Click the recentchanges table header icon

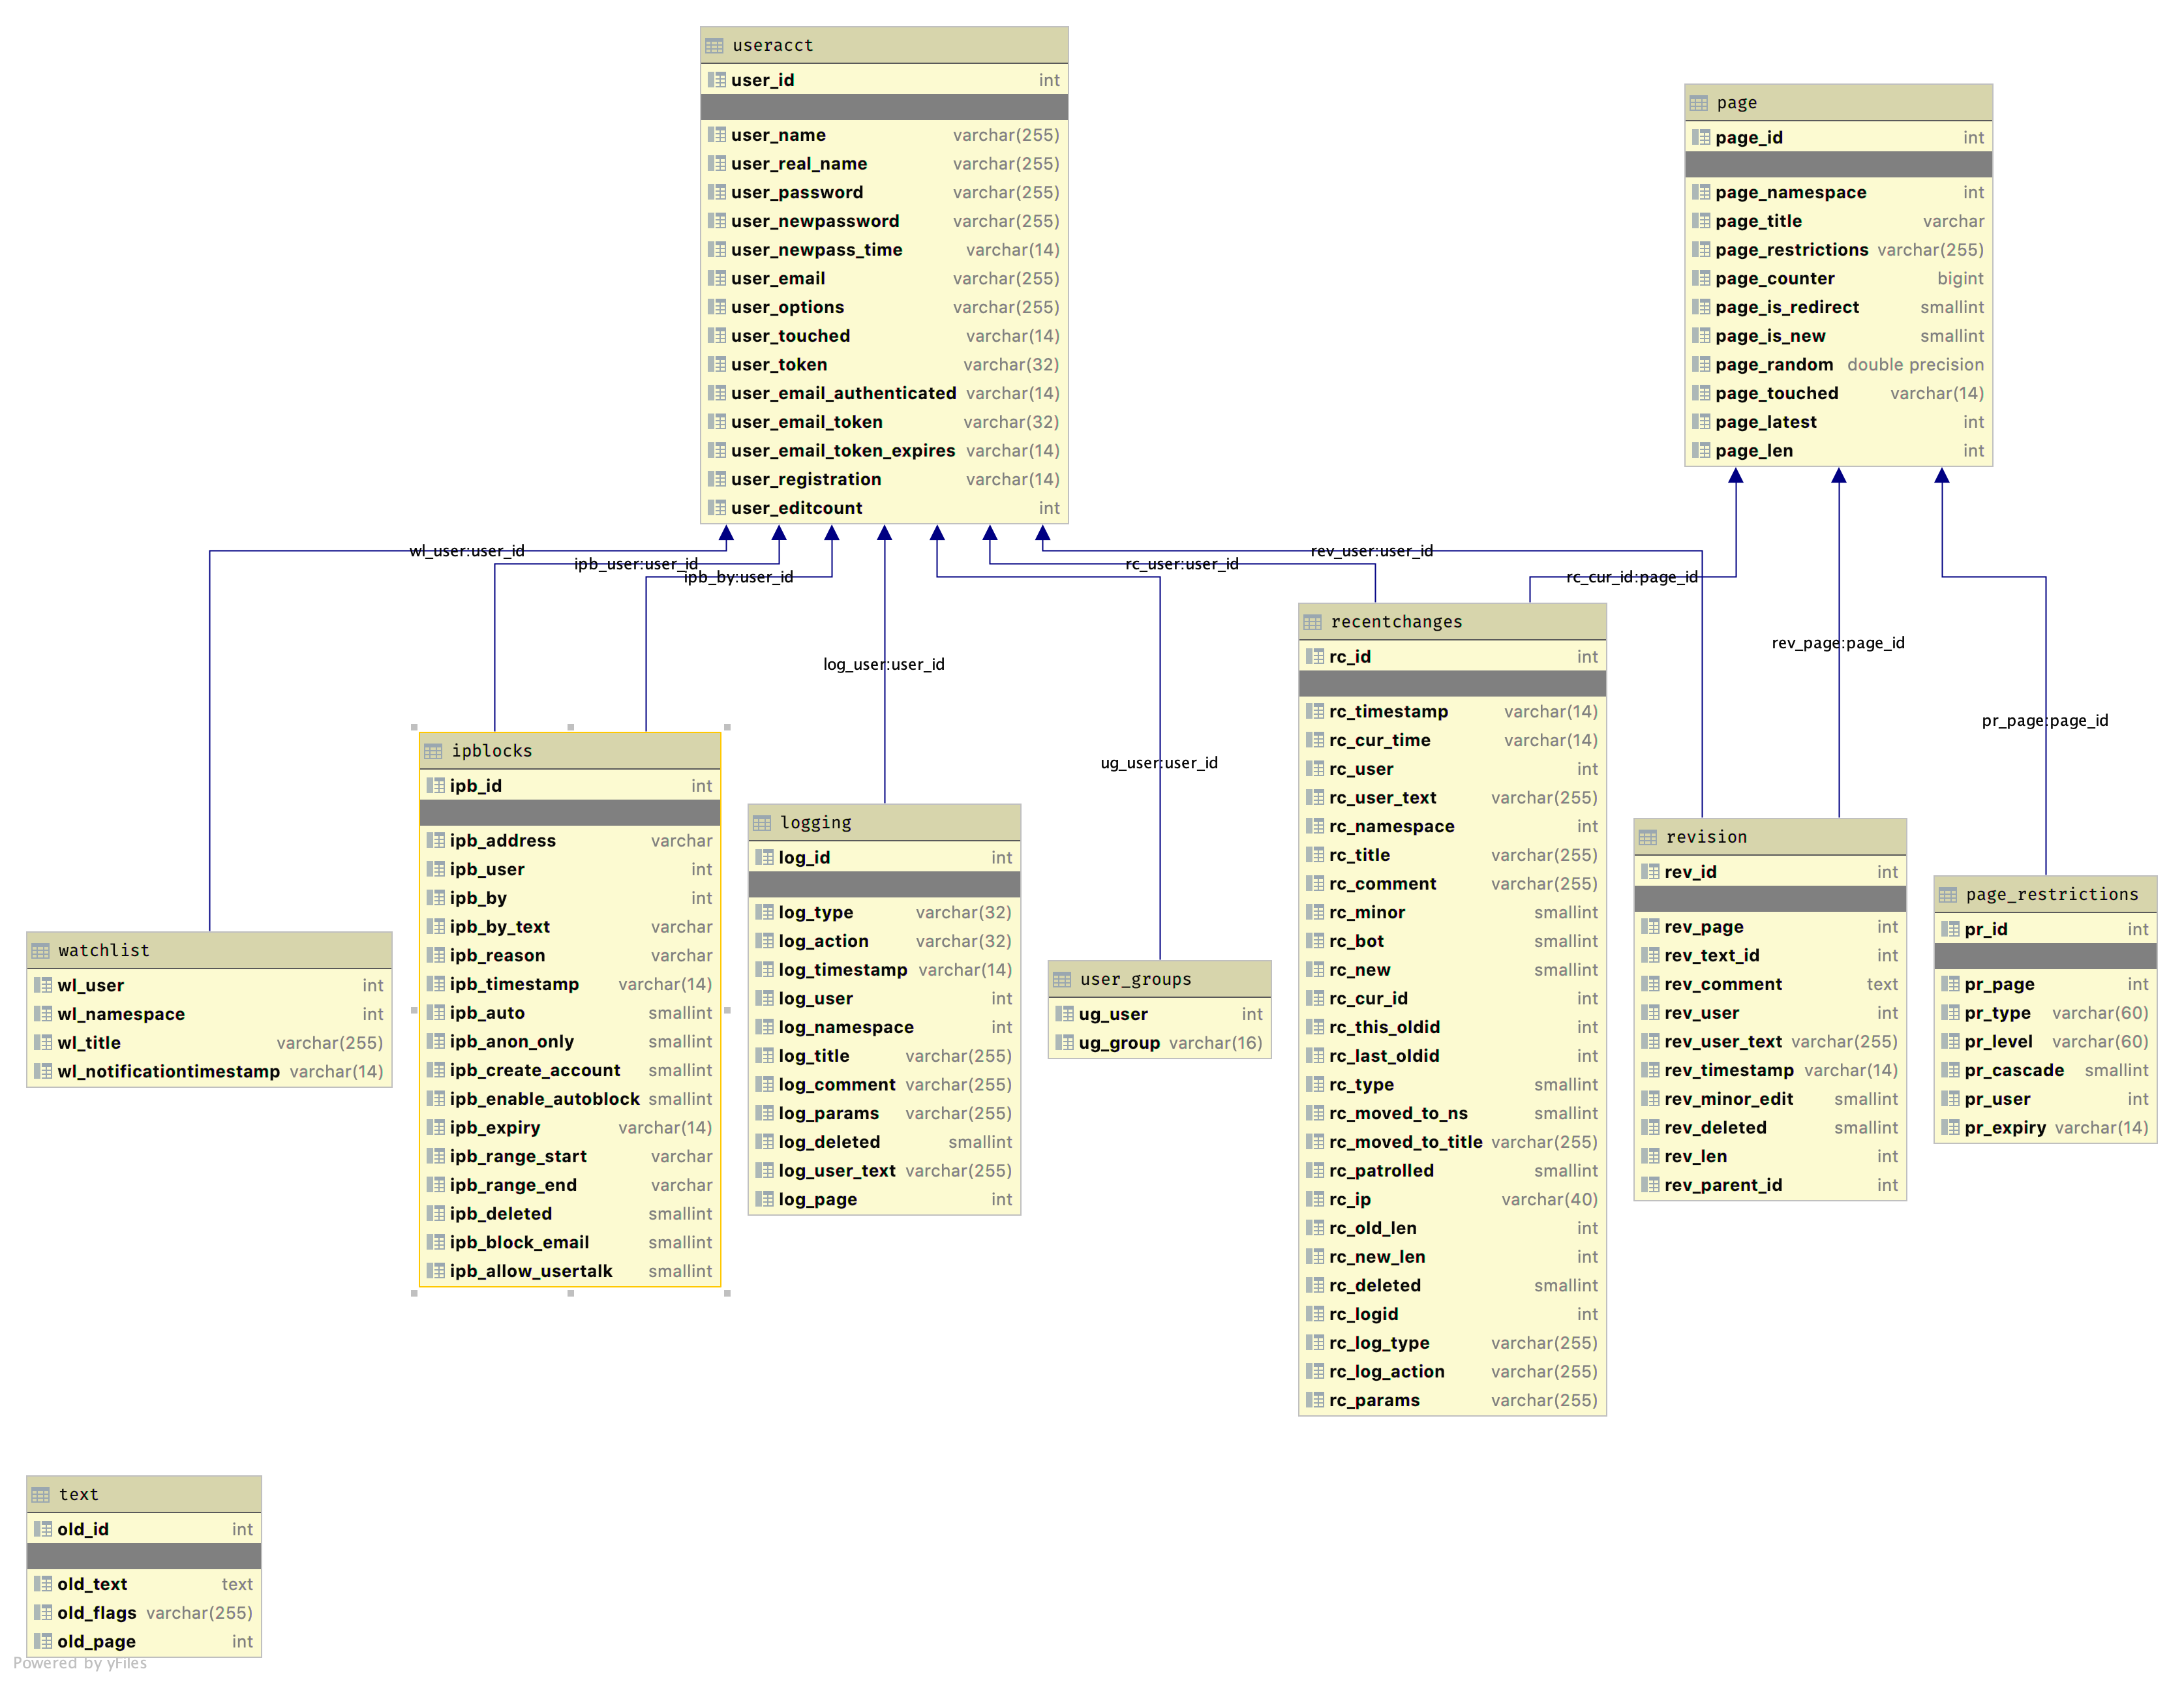(x=1312, y=622)
